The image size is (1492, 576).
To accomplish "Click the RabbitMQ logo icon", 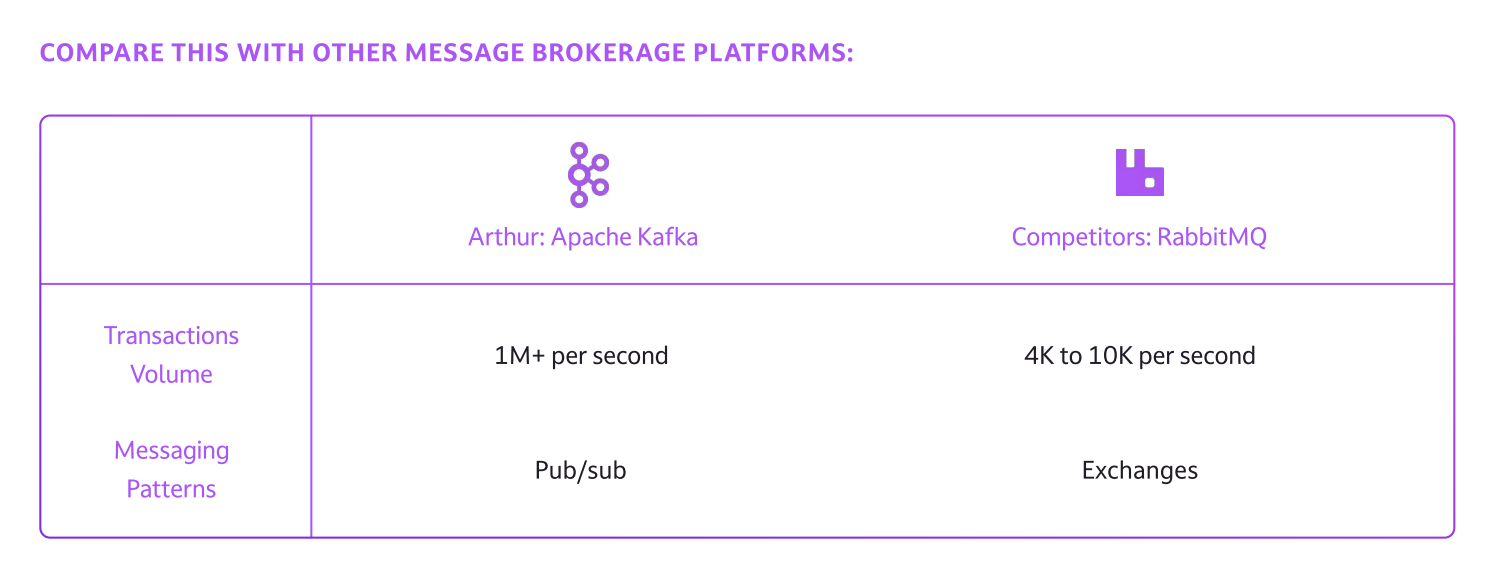I will pos(1139,173).
